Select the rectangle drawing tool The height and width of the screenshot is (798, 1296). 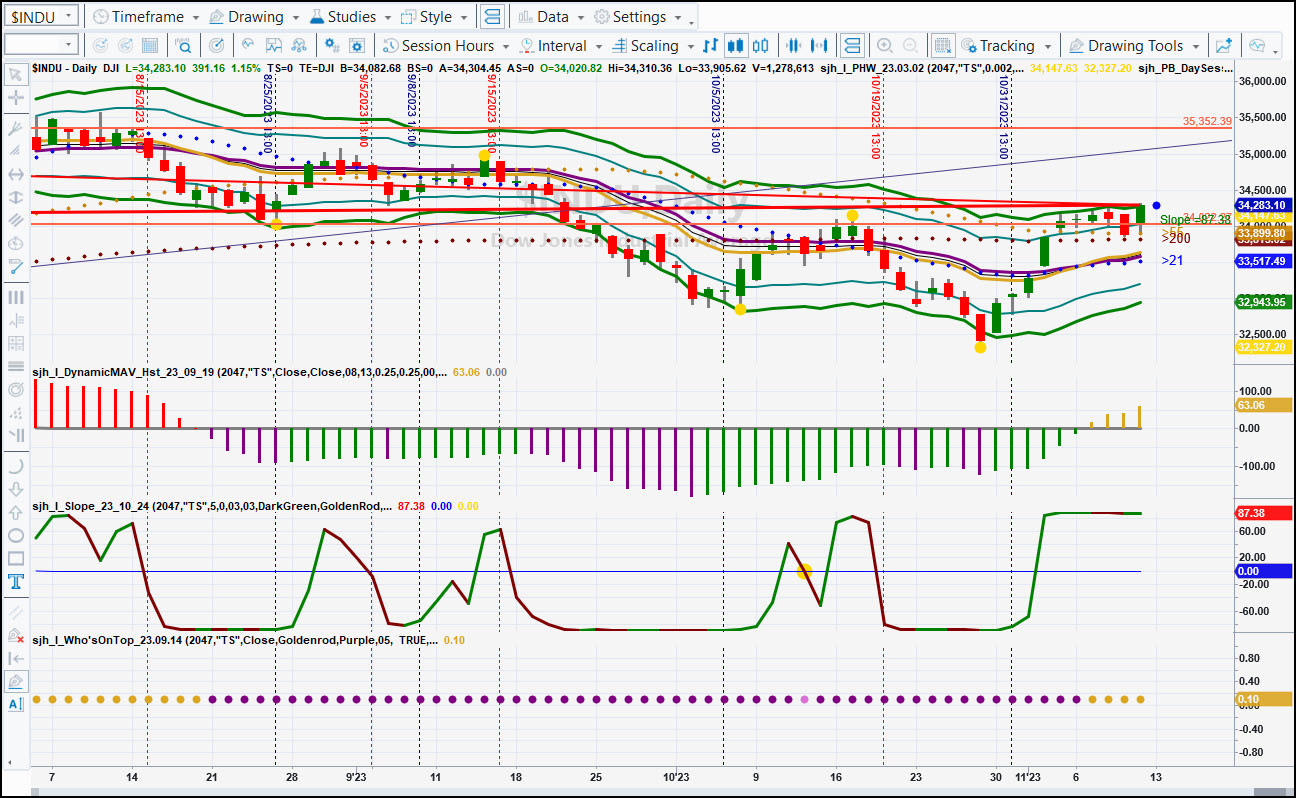click(x=15, y=559)
